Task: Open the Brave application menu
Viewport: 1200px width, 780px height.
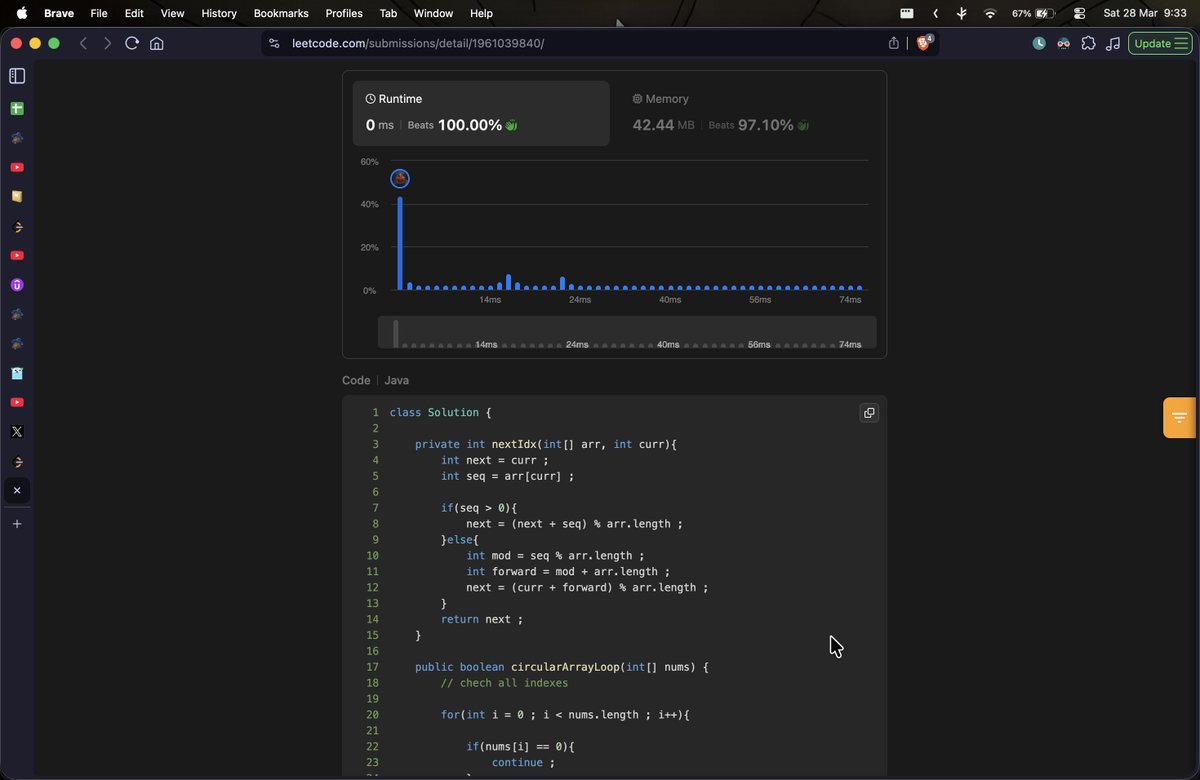Action: pos(59,13)
